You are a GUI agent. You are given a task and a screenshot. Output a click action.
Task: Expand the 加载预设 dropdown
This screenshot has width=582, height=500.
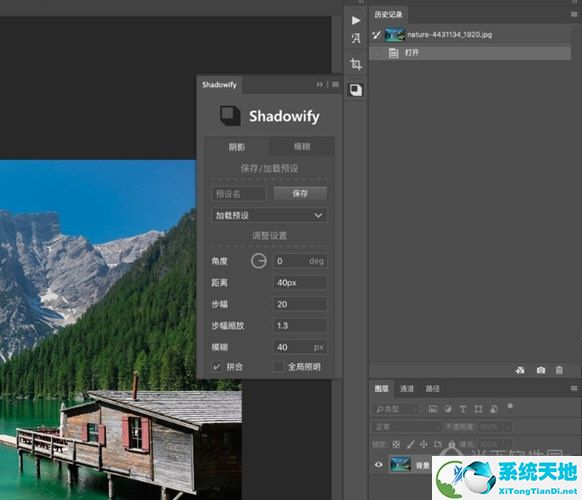[269, 215]
